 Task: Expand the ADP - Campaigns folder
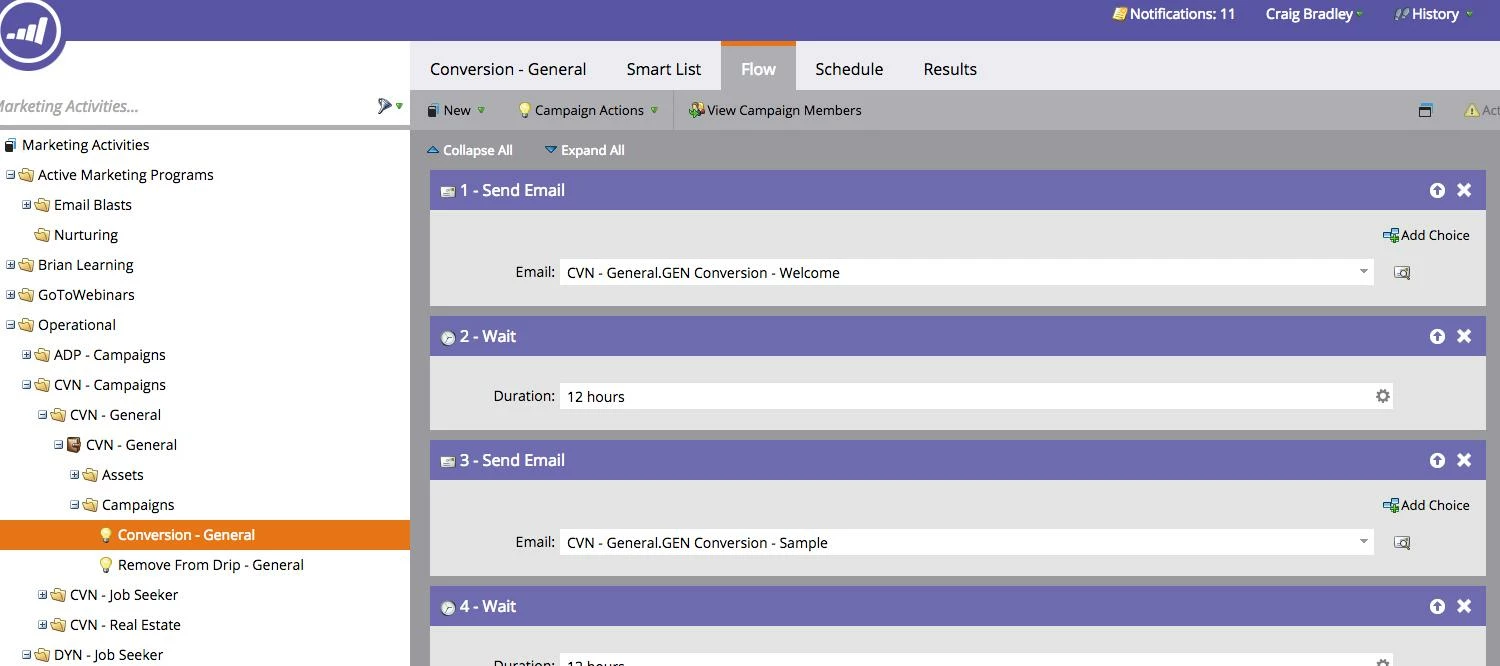tap(27, 355)
